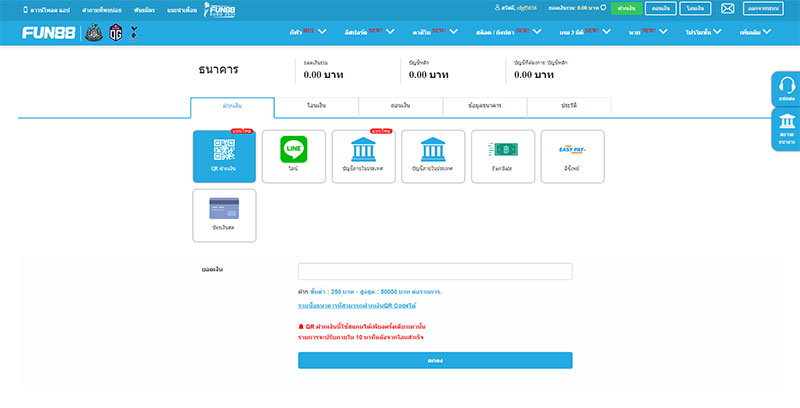The image size is (800, 408).
Task: Click the deposit amount input field
Action: 435,271
